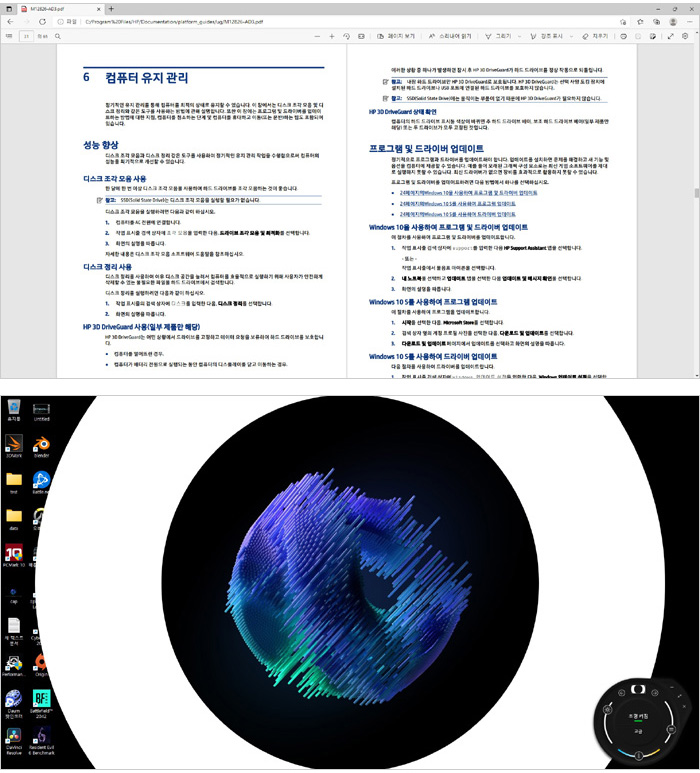
Task: Expand the 그리기 draw options arrow
Action: pyautogui.click(x=519, y=36)
